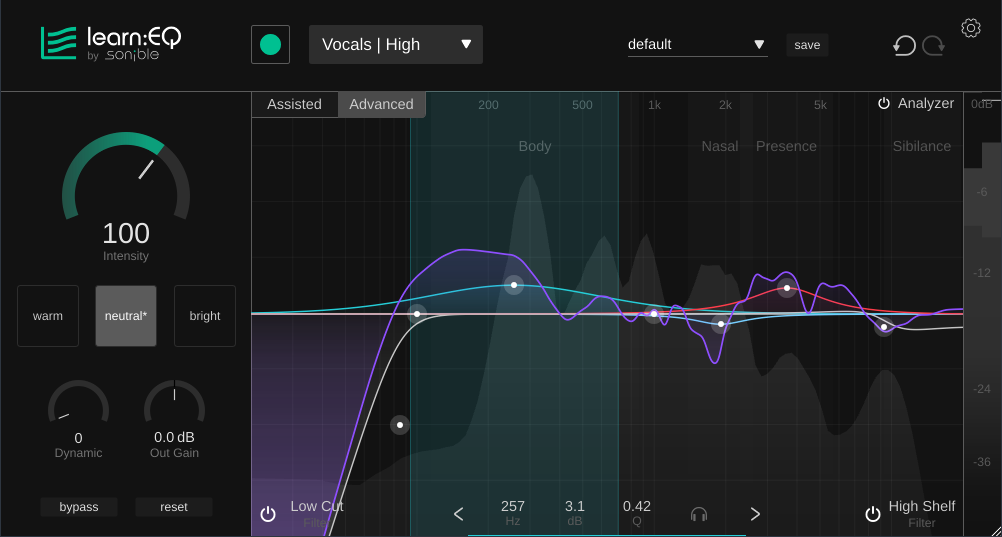The image size is (1002, 537).
Task: Switch to the Assisted tab
Action: (294, 104)
